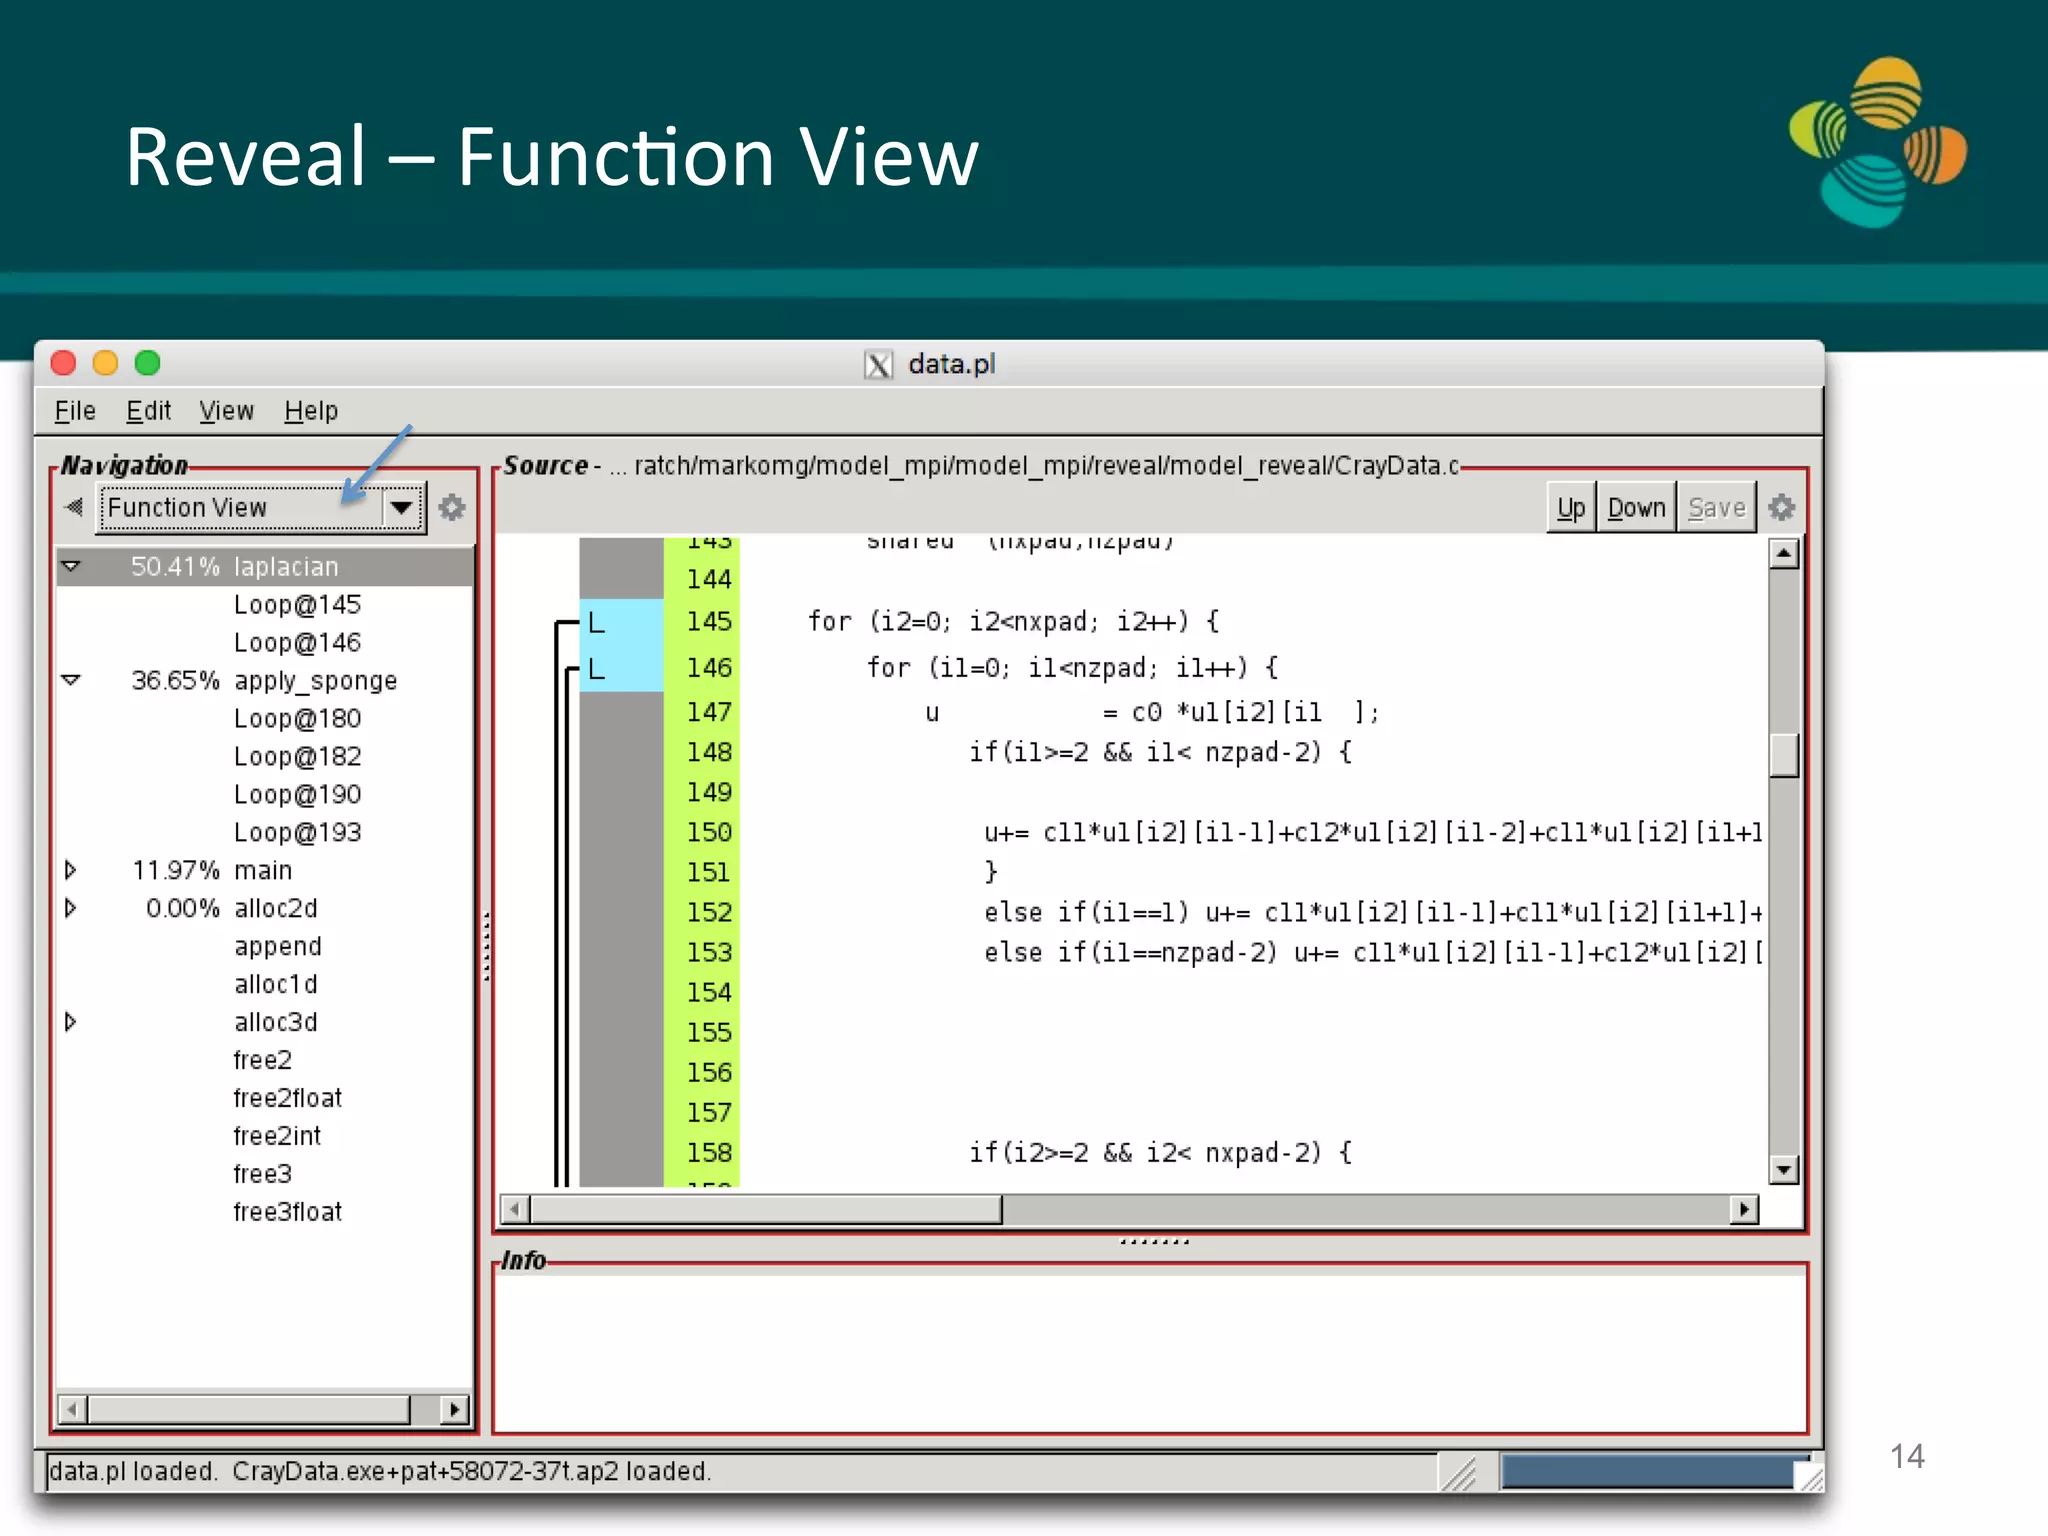Open the Help menu
Image resolution: width=2048 pixels, height=1536 pixels.
(x=311, y=411)
